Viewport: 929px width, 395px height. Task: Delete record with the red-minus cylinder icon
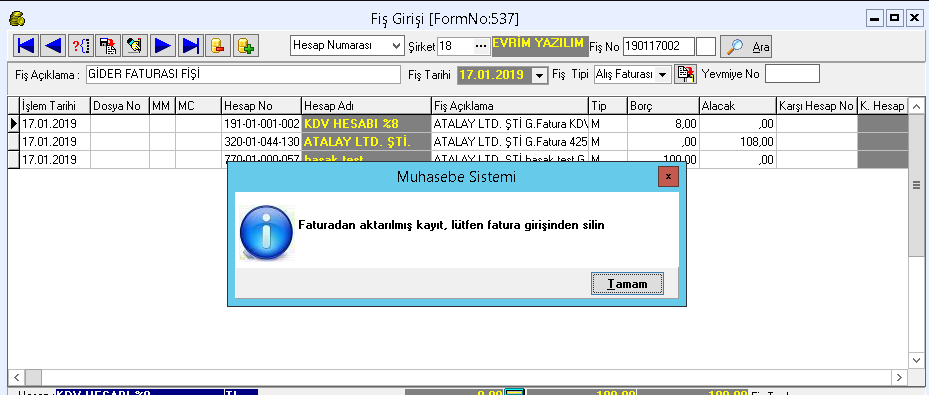(217, 46)
